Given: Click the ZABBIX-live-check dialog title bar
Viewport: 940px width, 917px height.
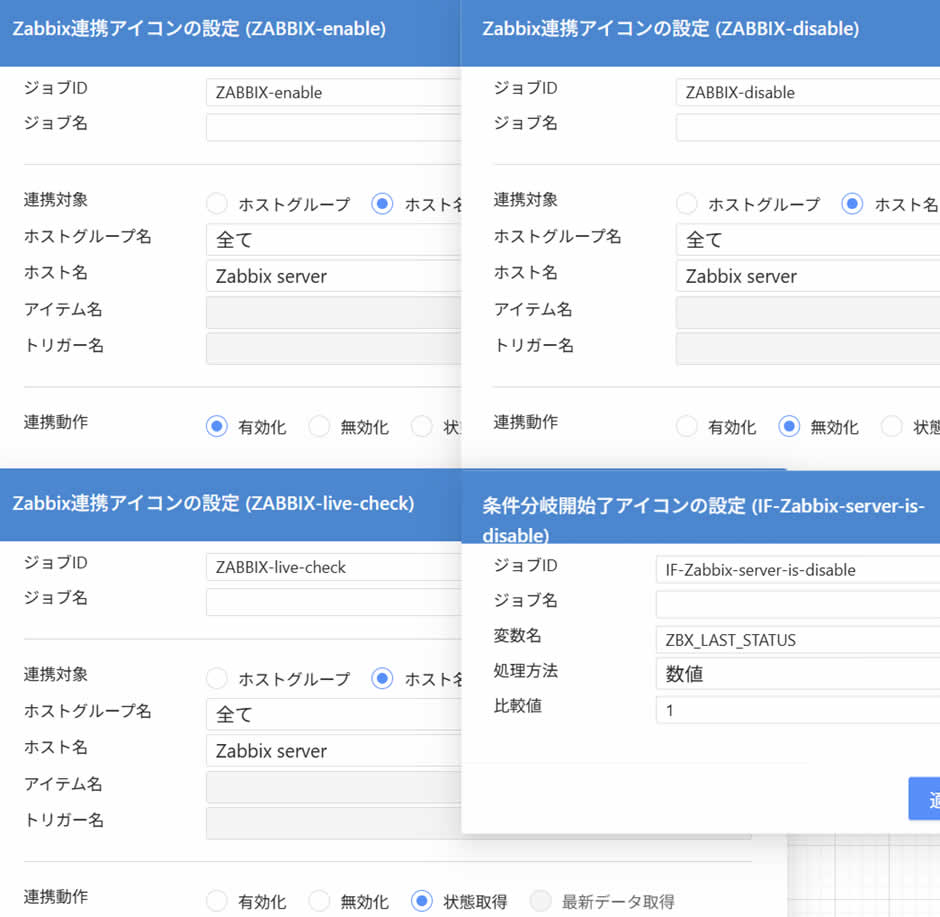Looking at the screenshot, I should click(230, 504).
